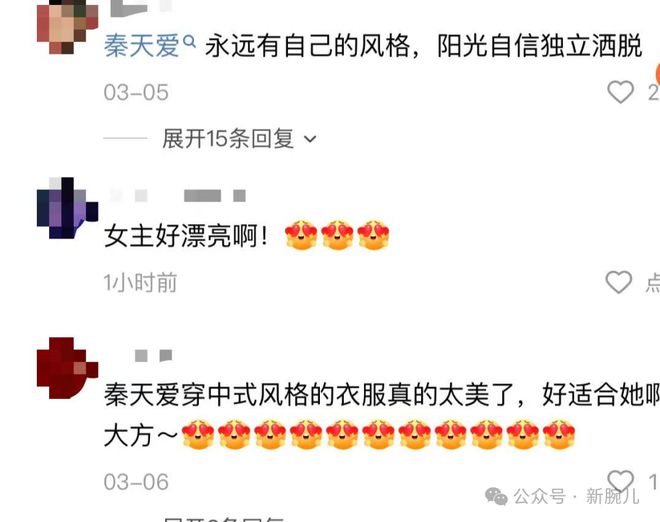Tap the comment 秦天爱穿中式风格的衣服
Image resolution: width=660 pixels, height=522 pixels.
coord(381,415)
